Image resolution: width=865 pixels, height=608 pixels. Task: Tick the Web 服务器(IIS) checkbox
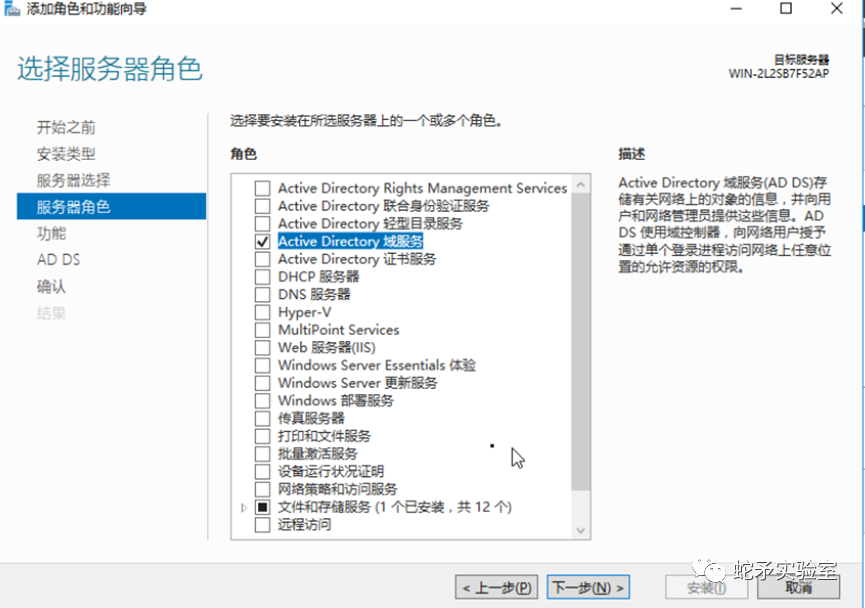click(x=263, y=348)
